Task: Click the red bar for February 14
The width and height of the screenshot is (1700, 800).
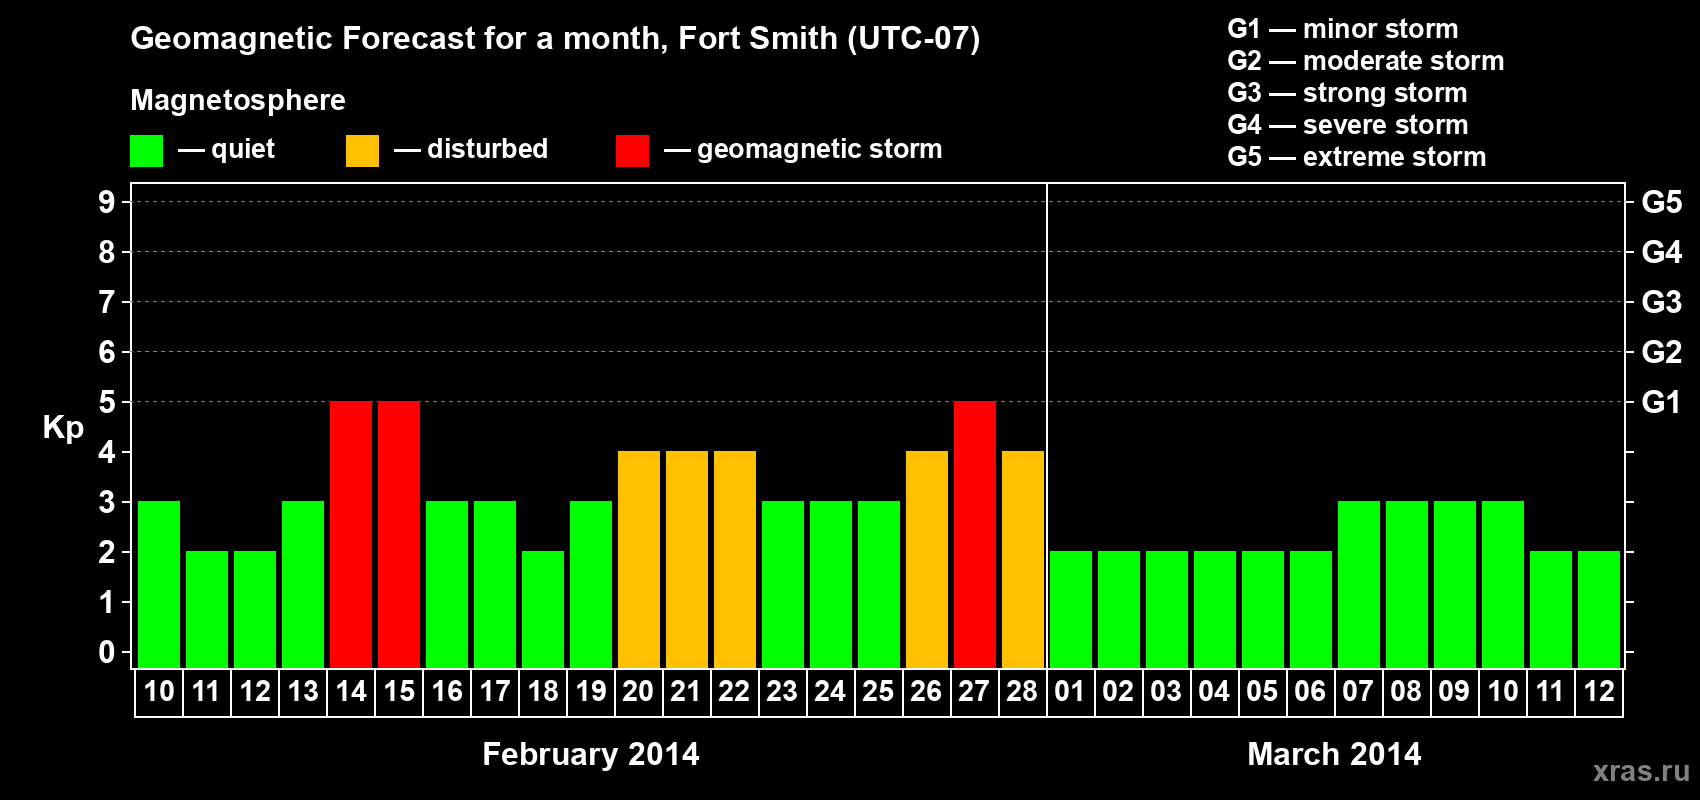Action: (x=351, y=534)
